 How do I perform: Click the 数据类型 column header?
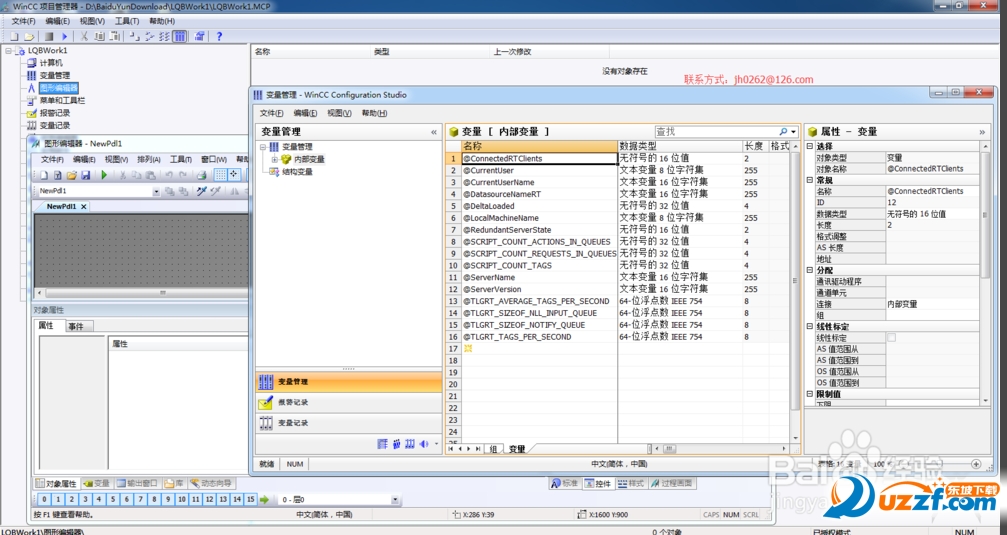[679, 146]
